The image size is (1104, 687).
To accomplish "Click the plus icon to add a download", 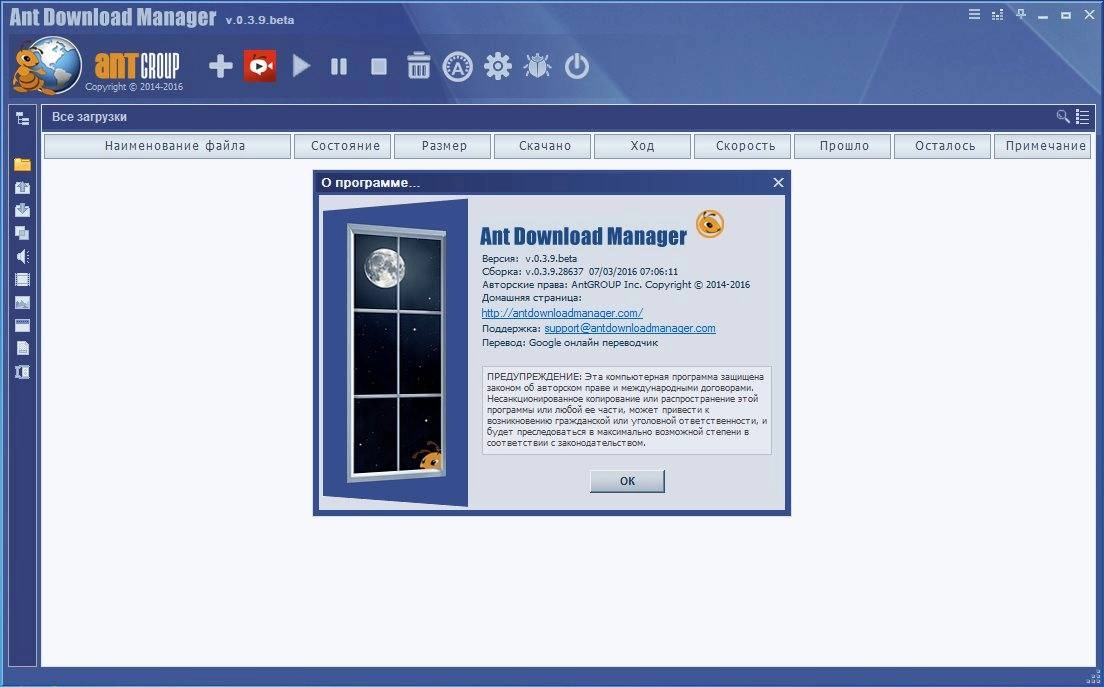I will 220,67.
